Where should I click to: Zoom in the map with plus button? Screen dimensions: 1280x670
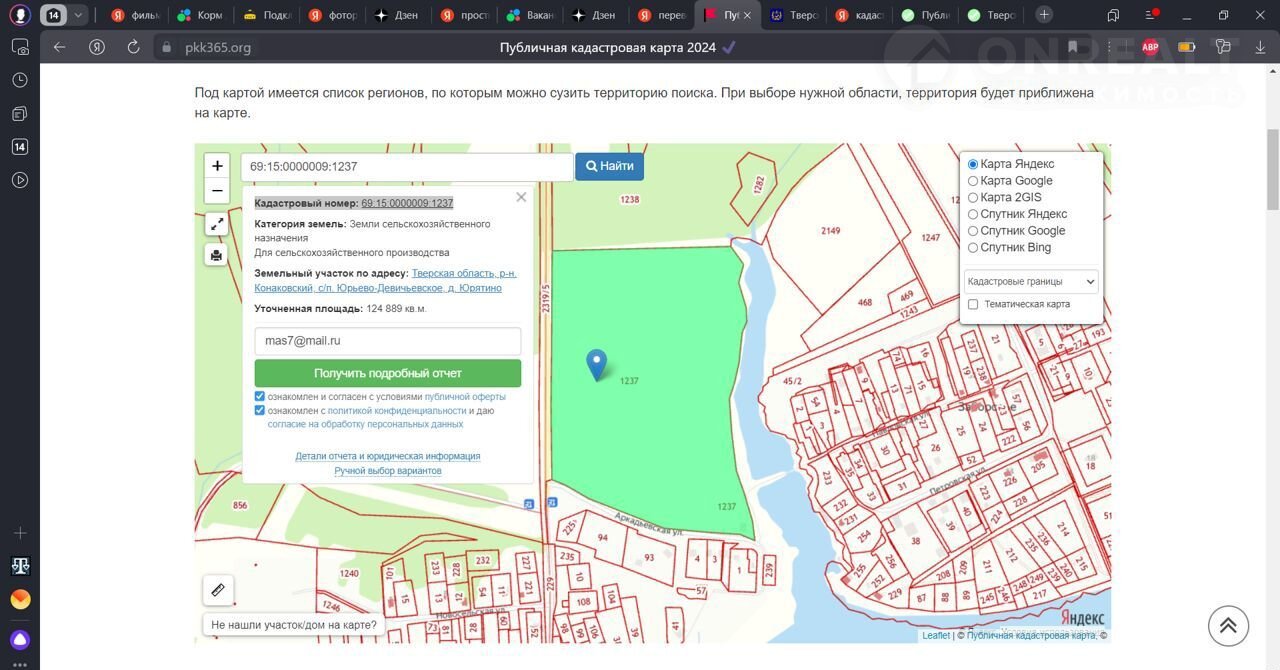coord(217,166)
